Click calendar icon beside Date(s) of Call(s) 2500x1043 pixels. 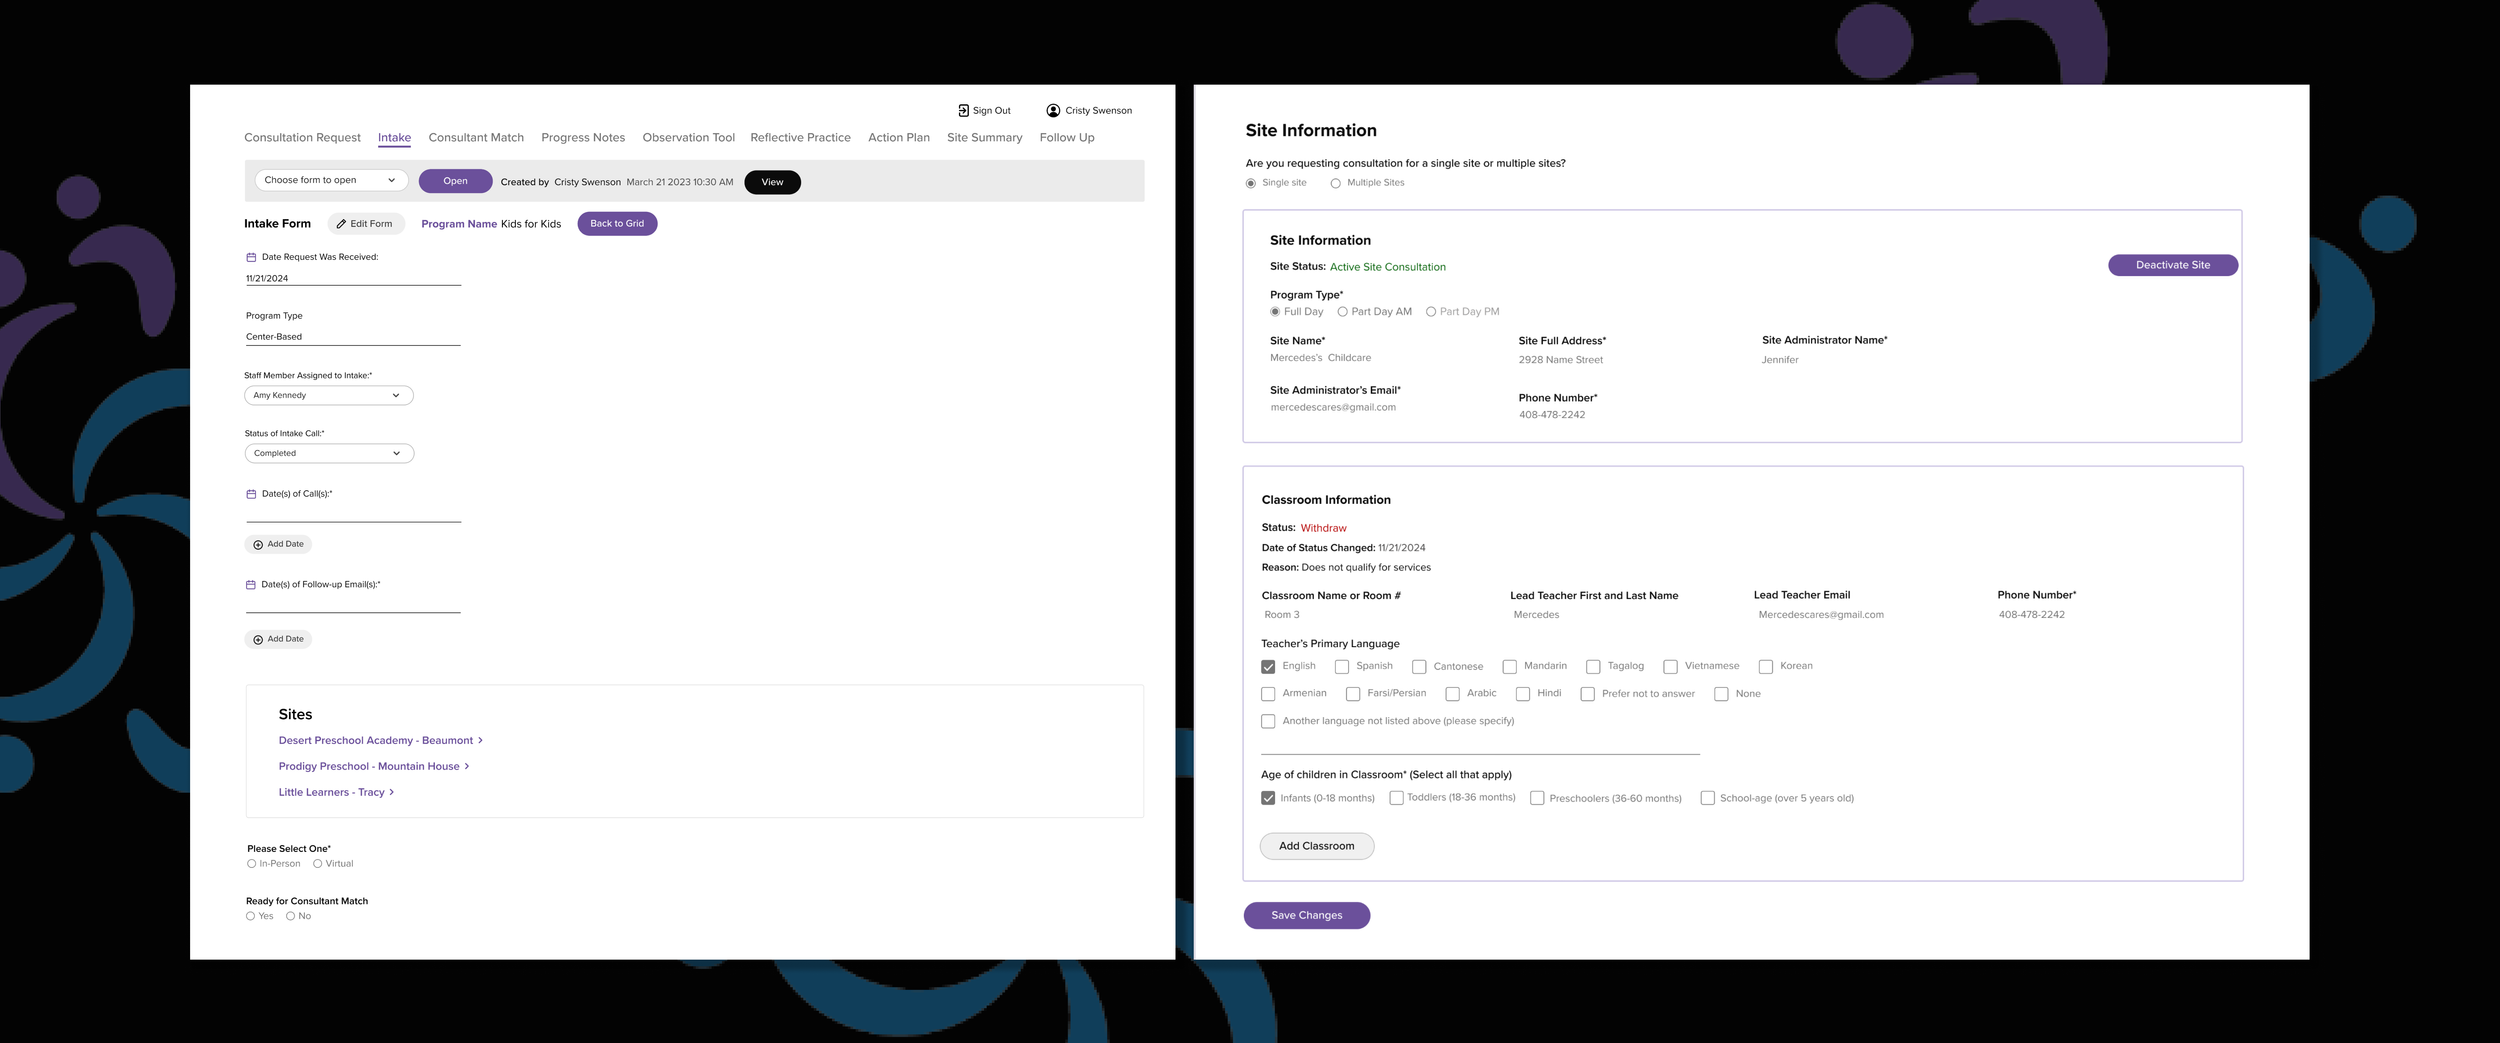coord(251,494)
